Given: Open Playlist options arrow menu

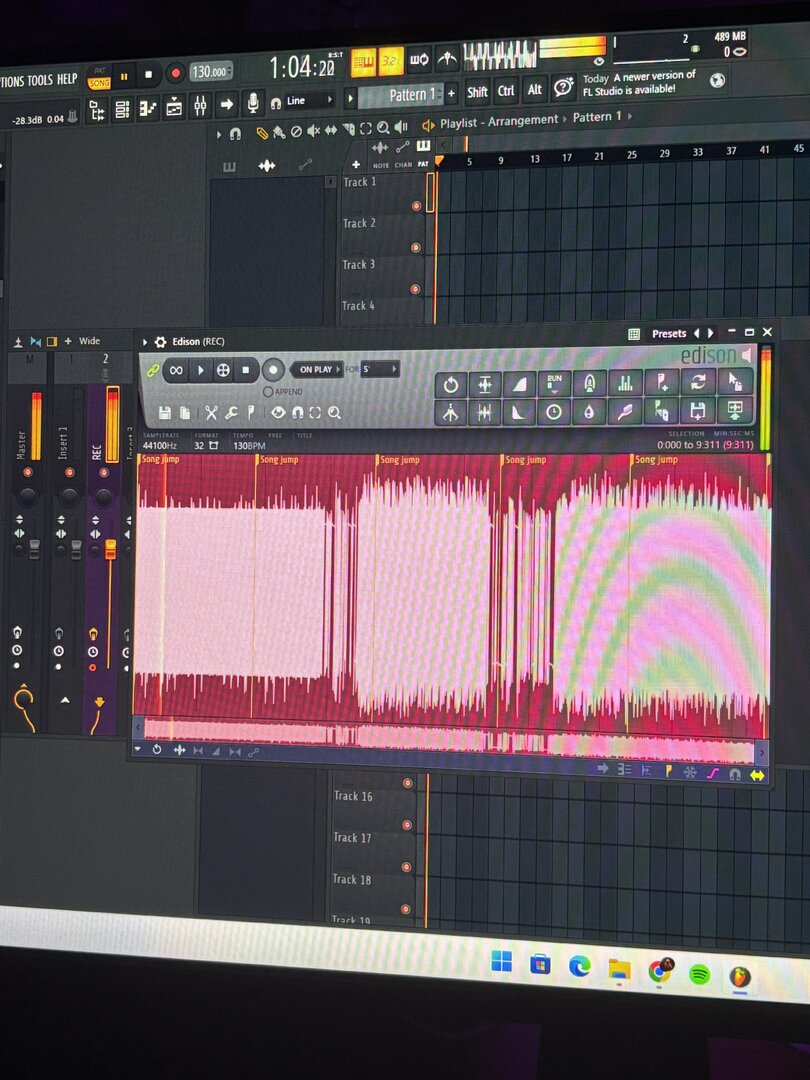Looking at the screenshot, I should click(x=219, y=134).
